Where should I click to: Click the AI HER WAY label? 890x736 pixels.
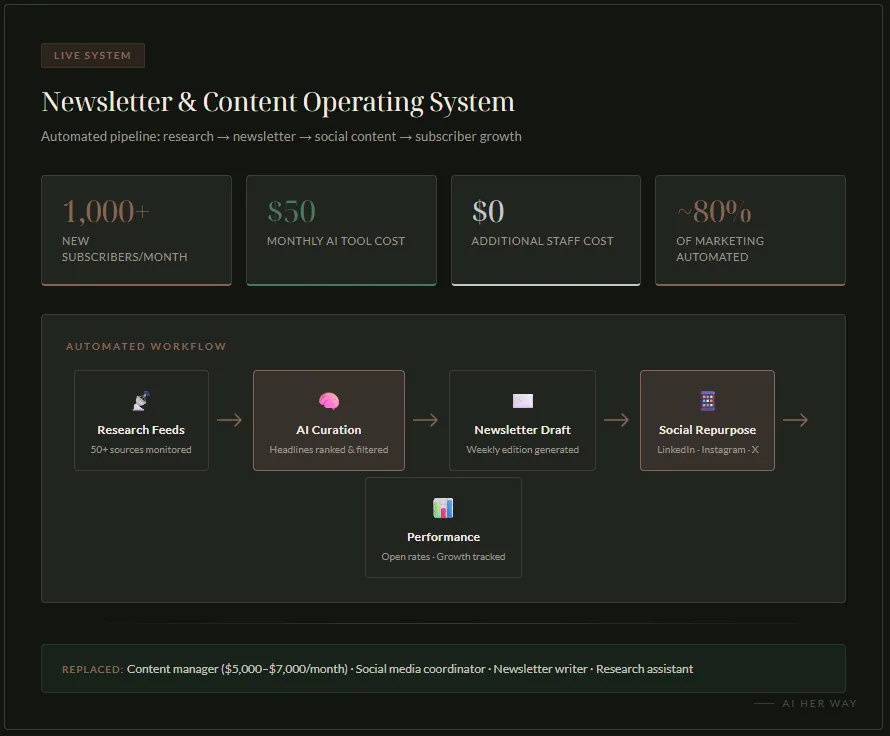(819, 704)
